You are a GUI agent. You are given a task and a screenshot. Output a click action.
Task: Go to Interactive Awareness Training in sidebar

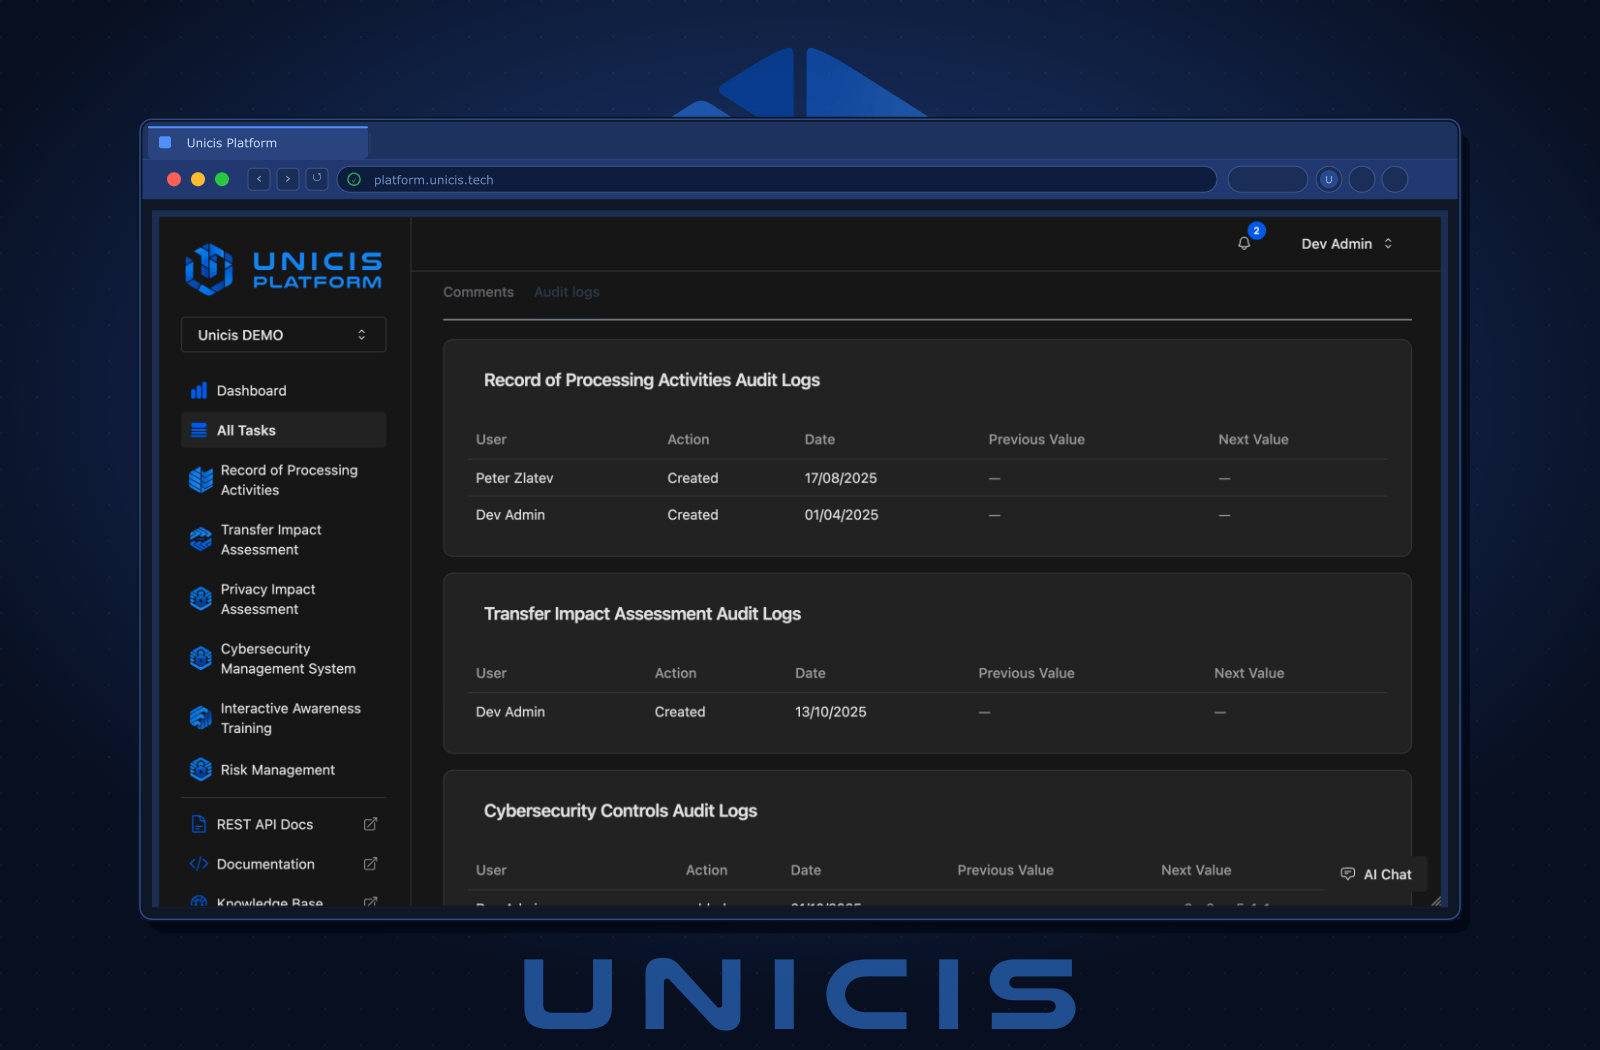(283, 718)
